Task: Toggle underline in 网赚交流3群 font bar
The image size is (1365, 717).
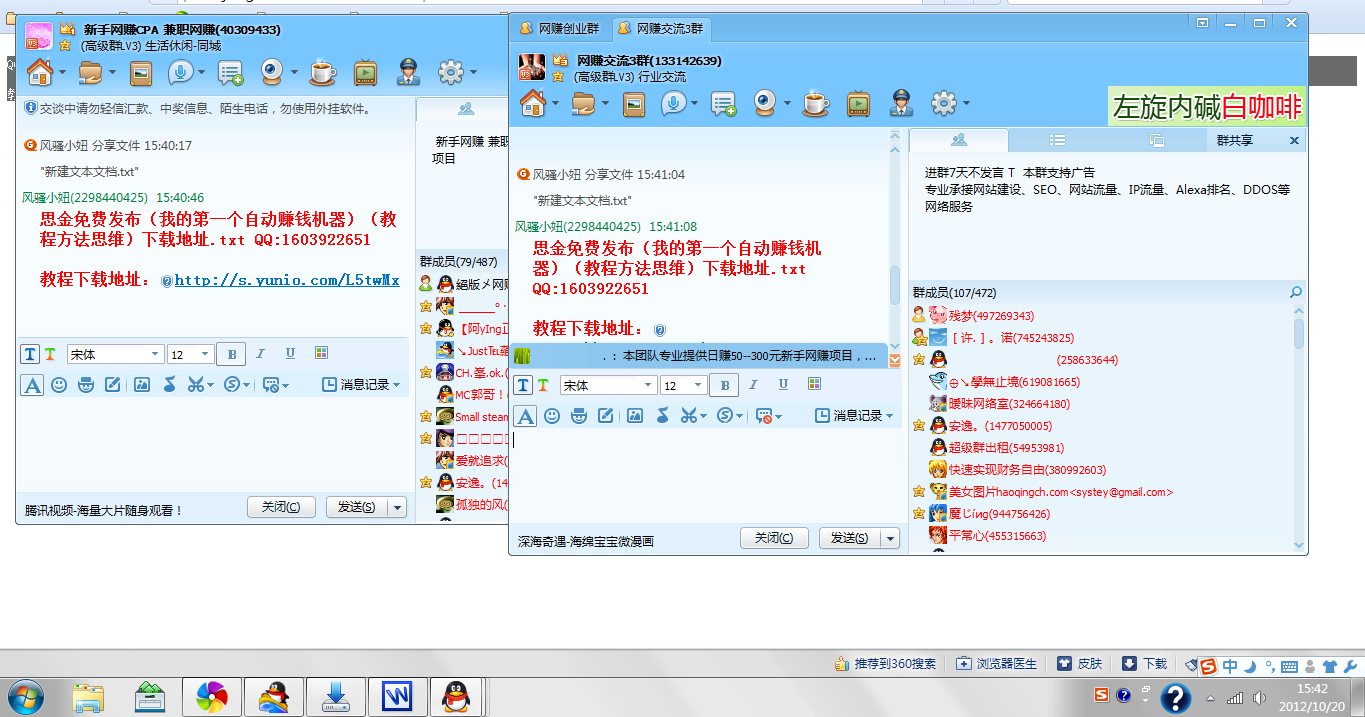Action: click(783, 385)
